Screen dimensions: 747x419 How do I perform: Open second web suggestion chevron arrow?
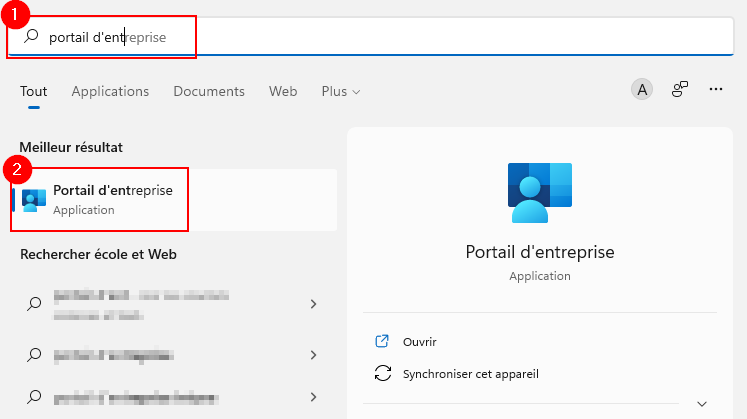click(x=313, y=355)
